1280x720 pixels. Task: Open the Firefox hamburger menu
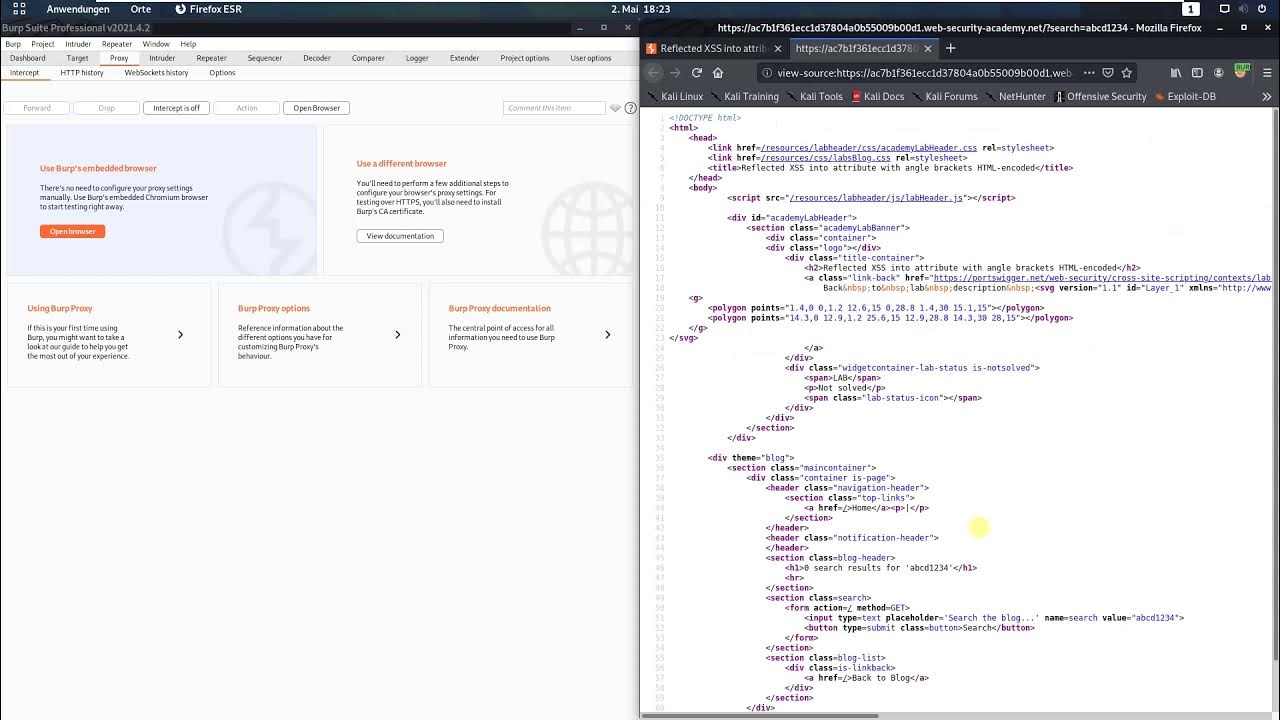1267,72
